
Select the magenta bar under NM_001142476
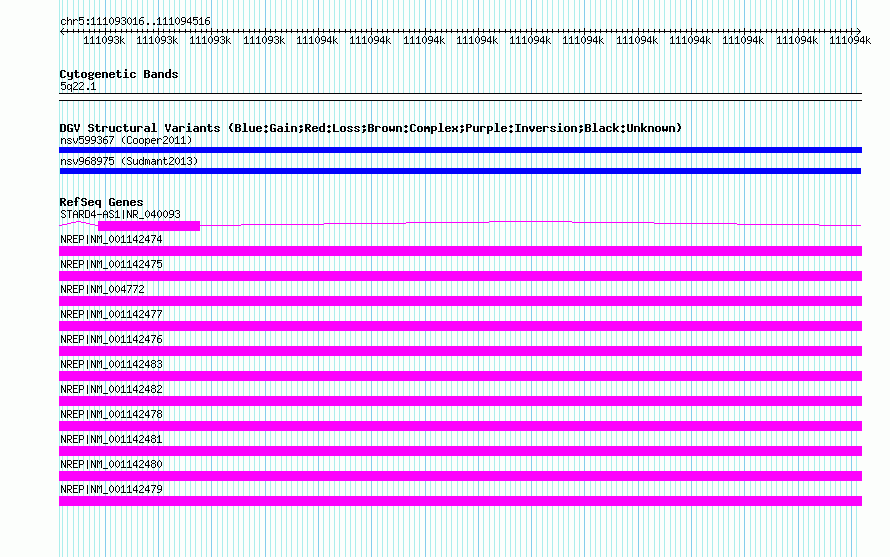(460, 351)
